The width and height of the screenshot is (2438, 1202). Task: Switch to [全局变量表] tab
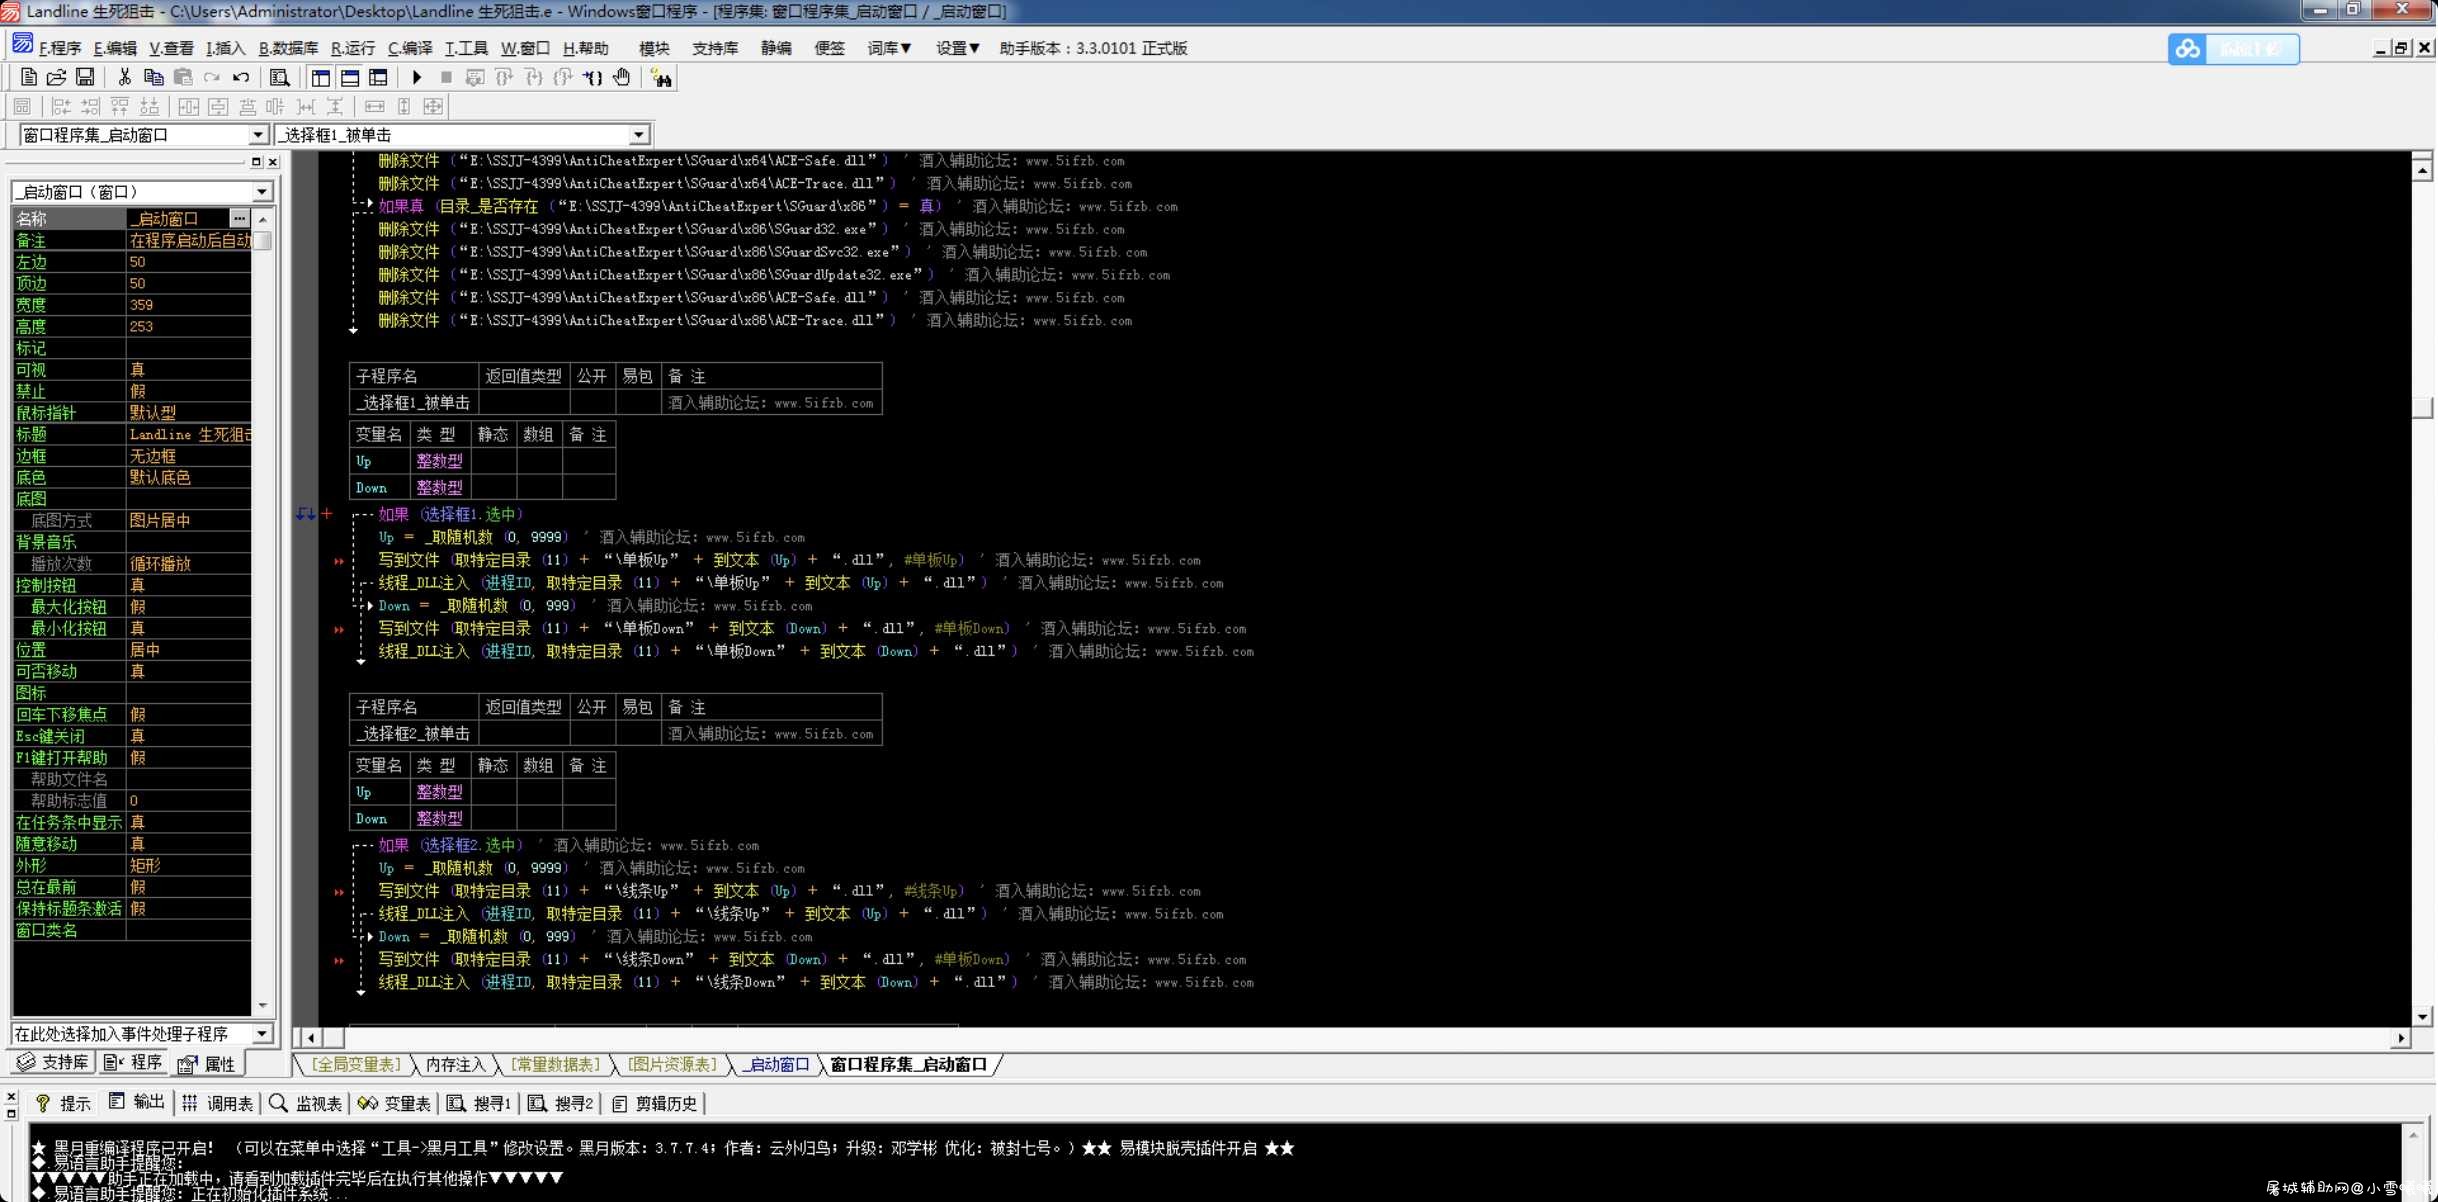pyautogui.click(x=356, y=1064)
